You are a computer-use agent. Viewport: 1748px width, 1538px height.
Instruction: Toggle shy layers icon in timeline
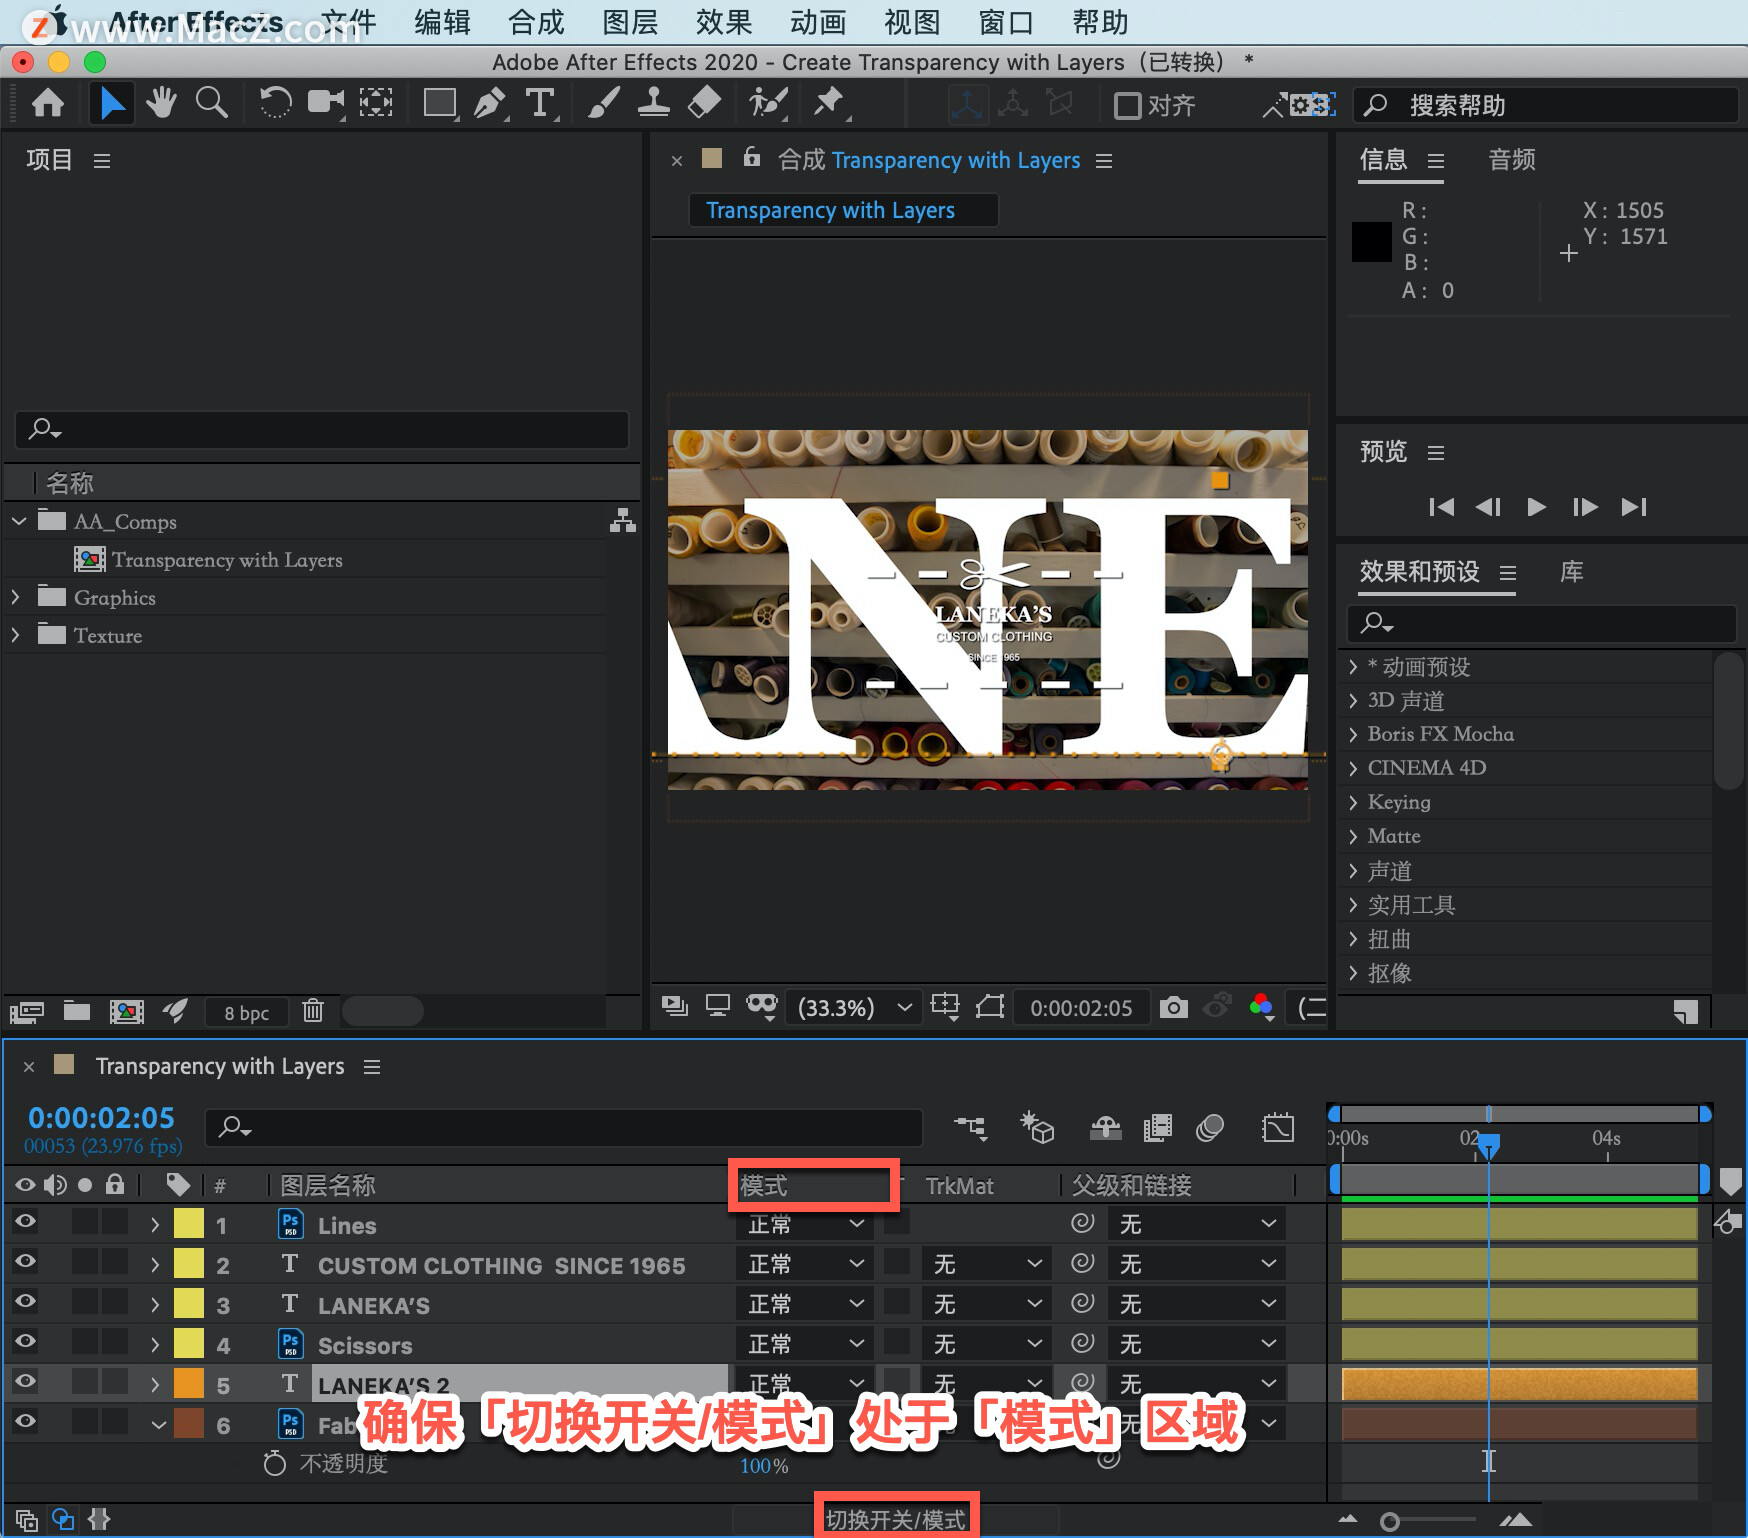click(x=1105, y=1128)
